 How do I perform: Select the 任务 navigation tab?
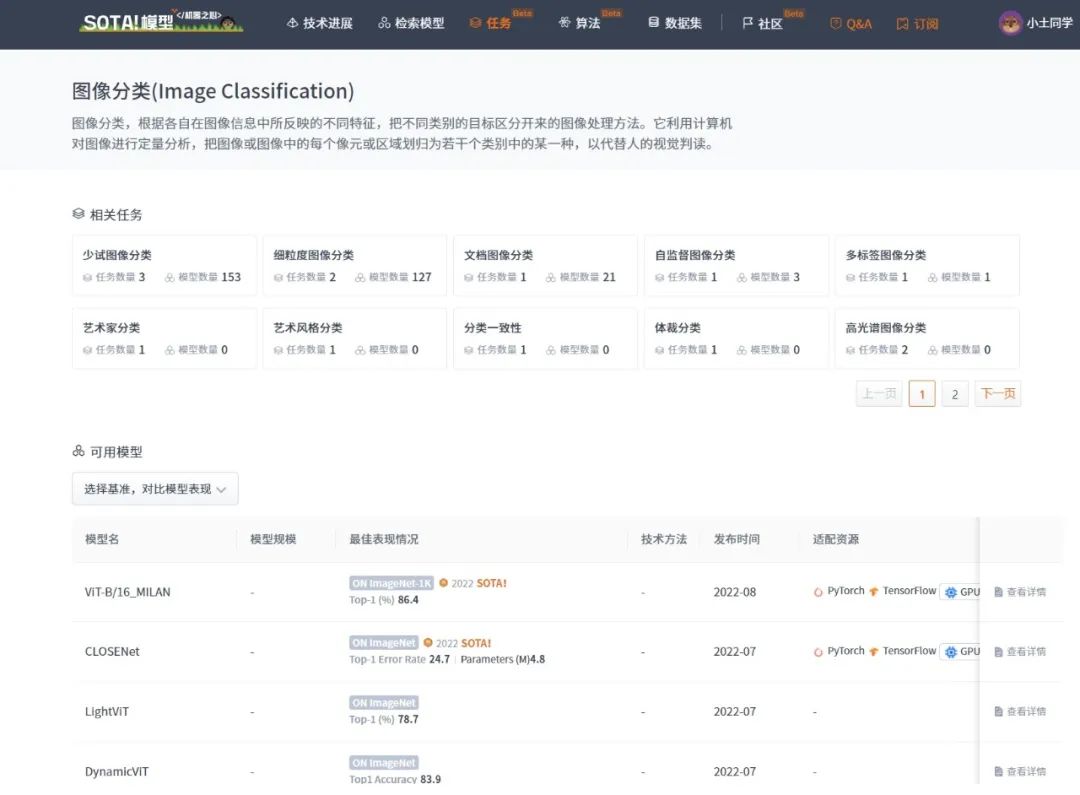tap(490, 23)
